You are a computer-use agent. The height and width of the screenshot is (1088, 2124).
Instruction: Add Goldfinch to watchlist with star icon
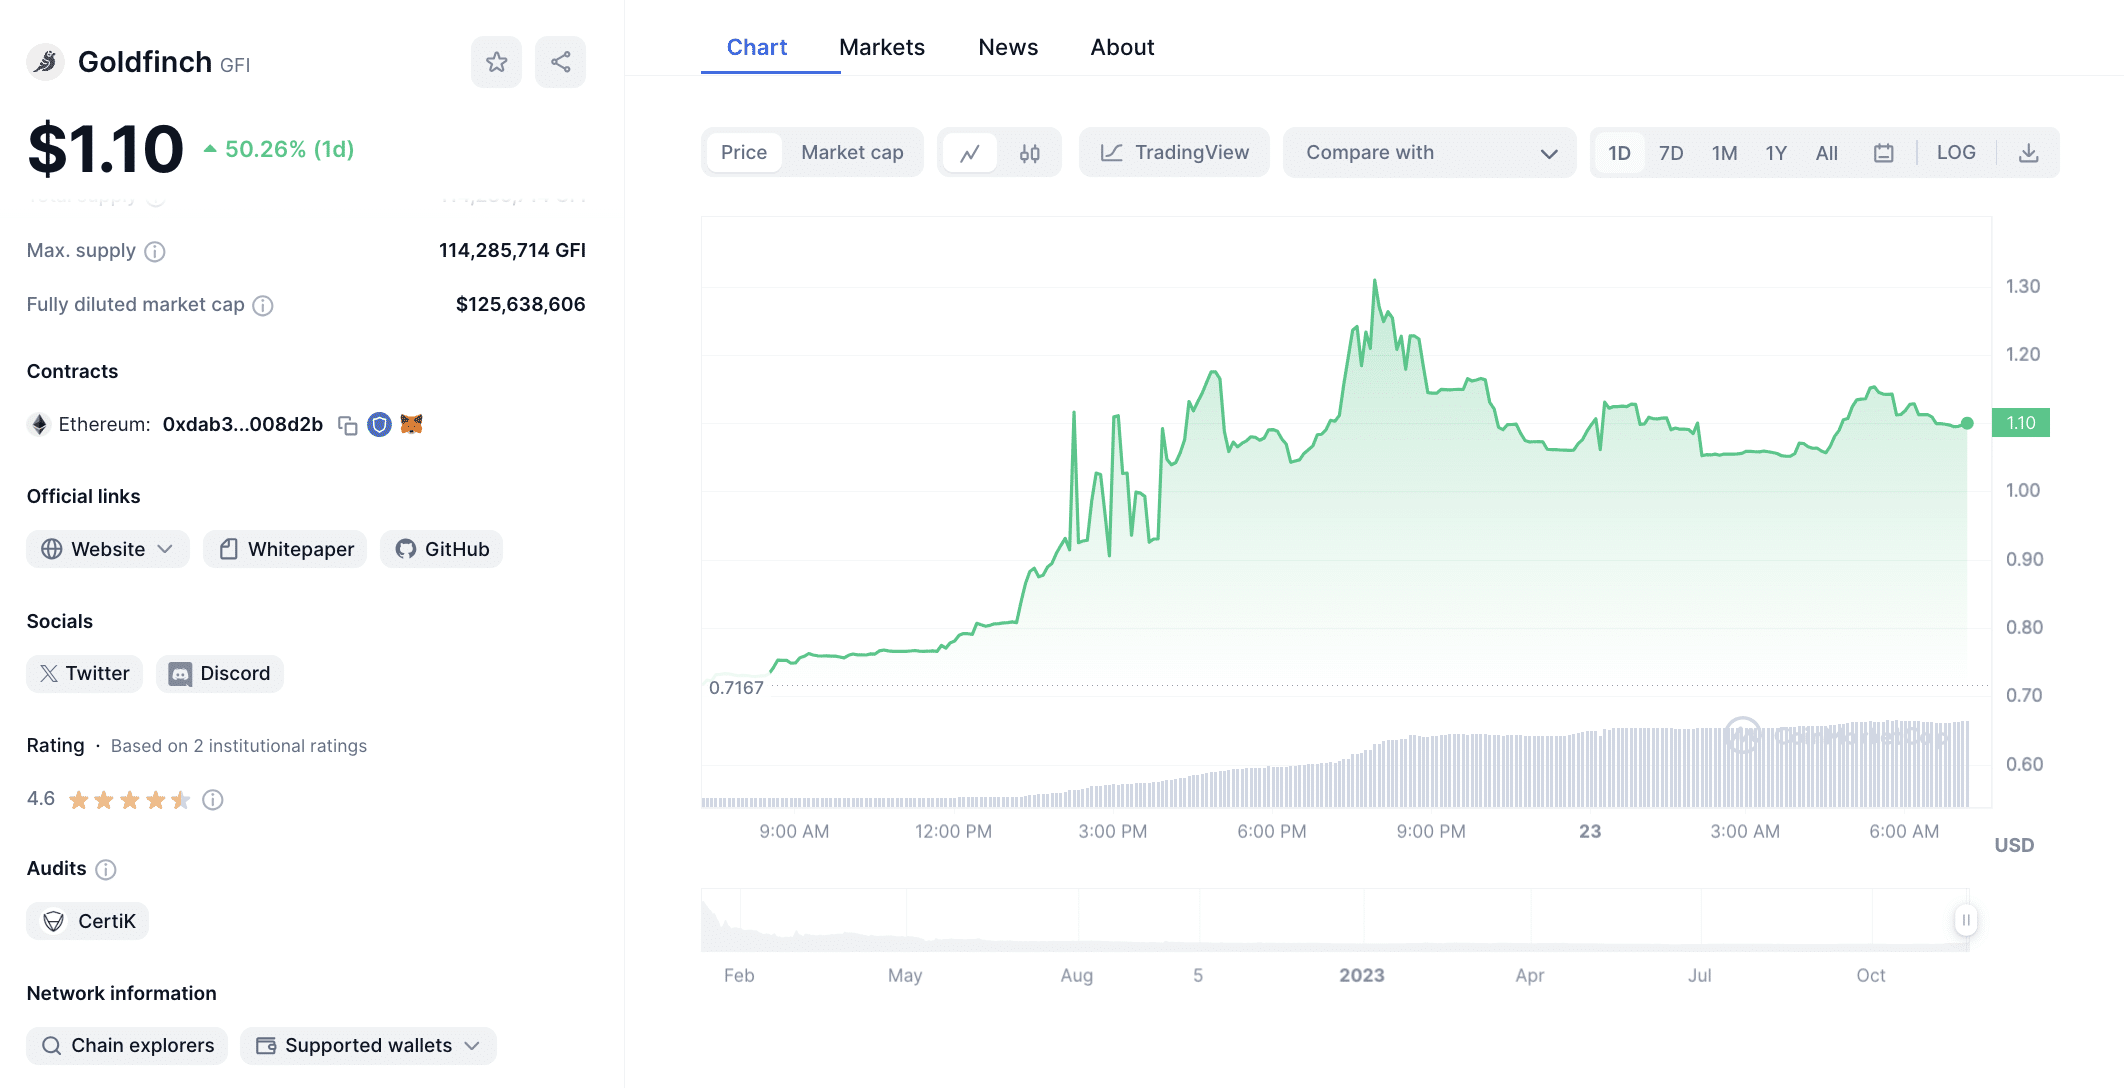coord(496,62)
